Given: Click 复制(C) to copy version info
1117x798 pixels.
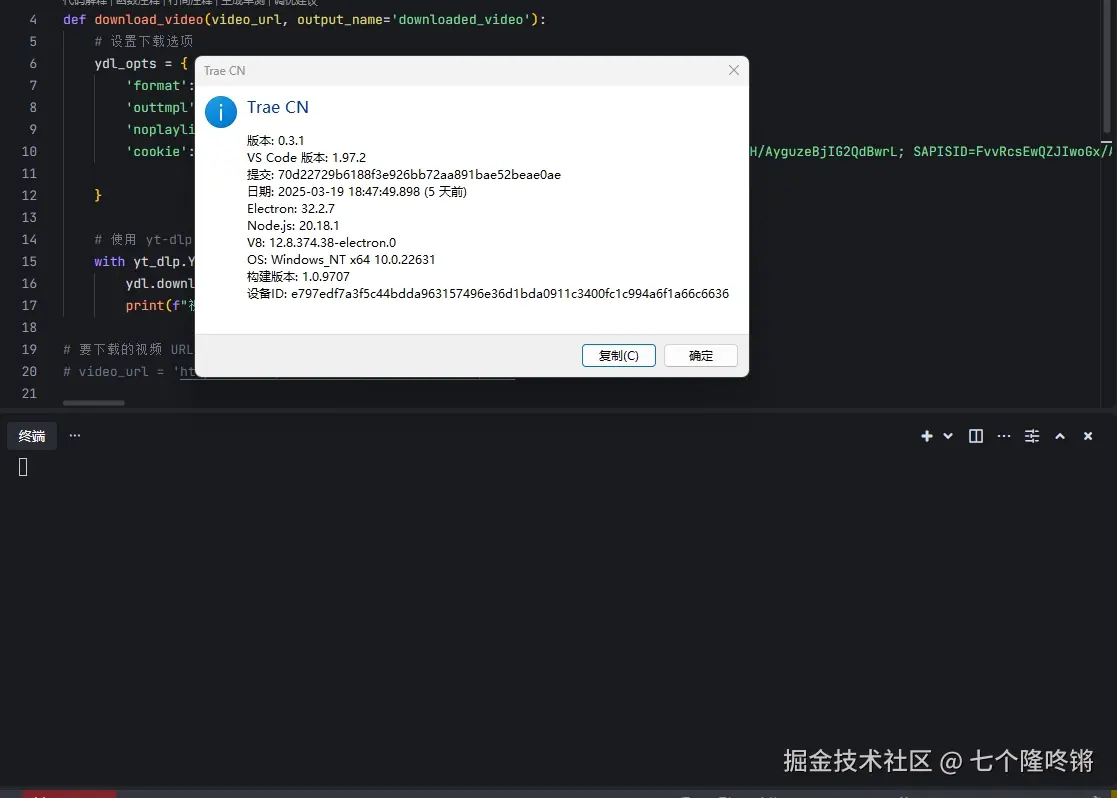Looking at the screenshot, I should (618, 355).
